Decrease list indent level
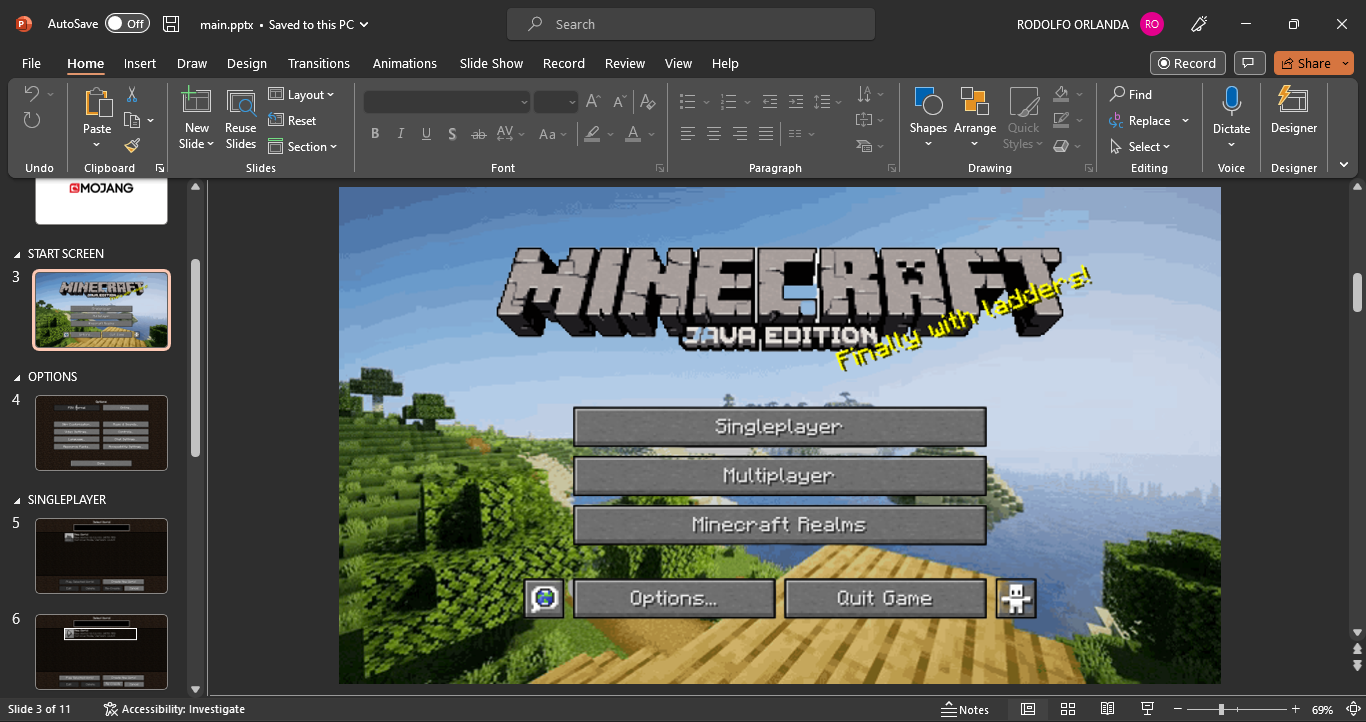 (770, 102)
